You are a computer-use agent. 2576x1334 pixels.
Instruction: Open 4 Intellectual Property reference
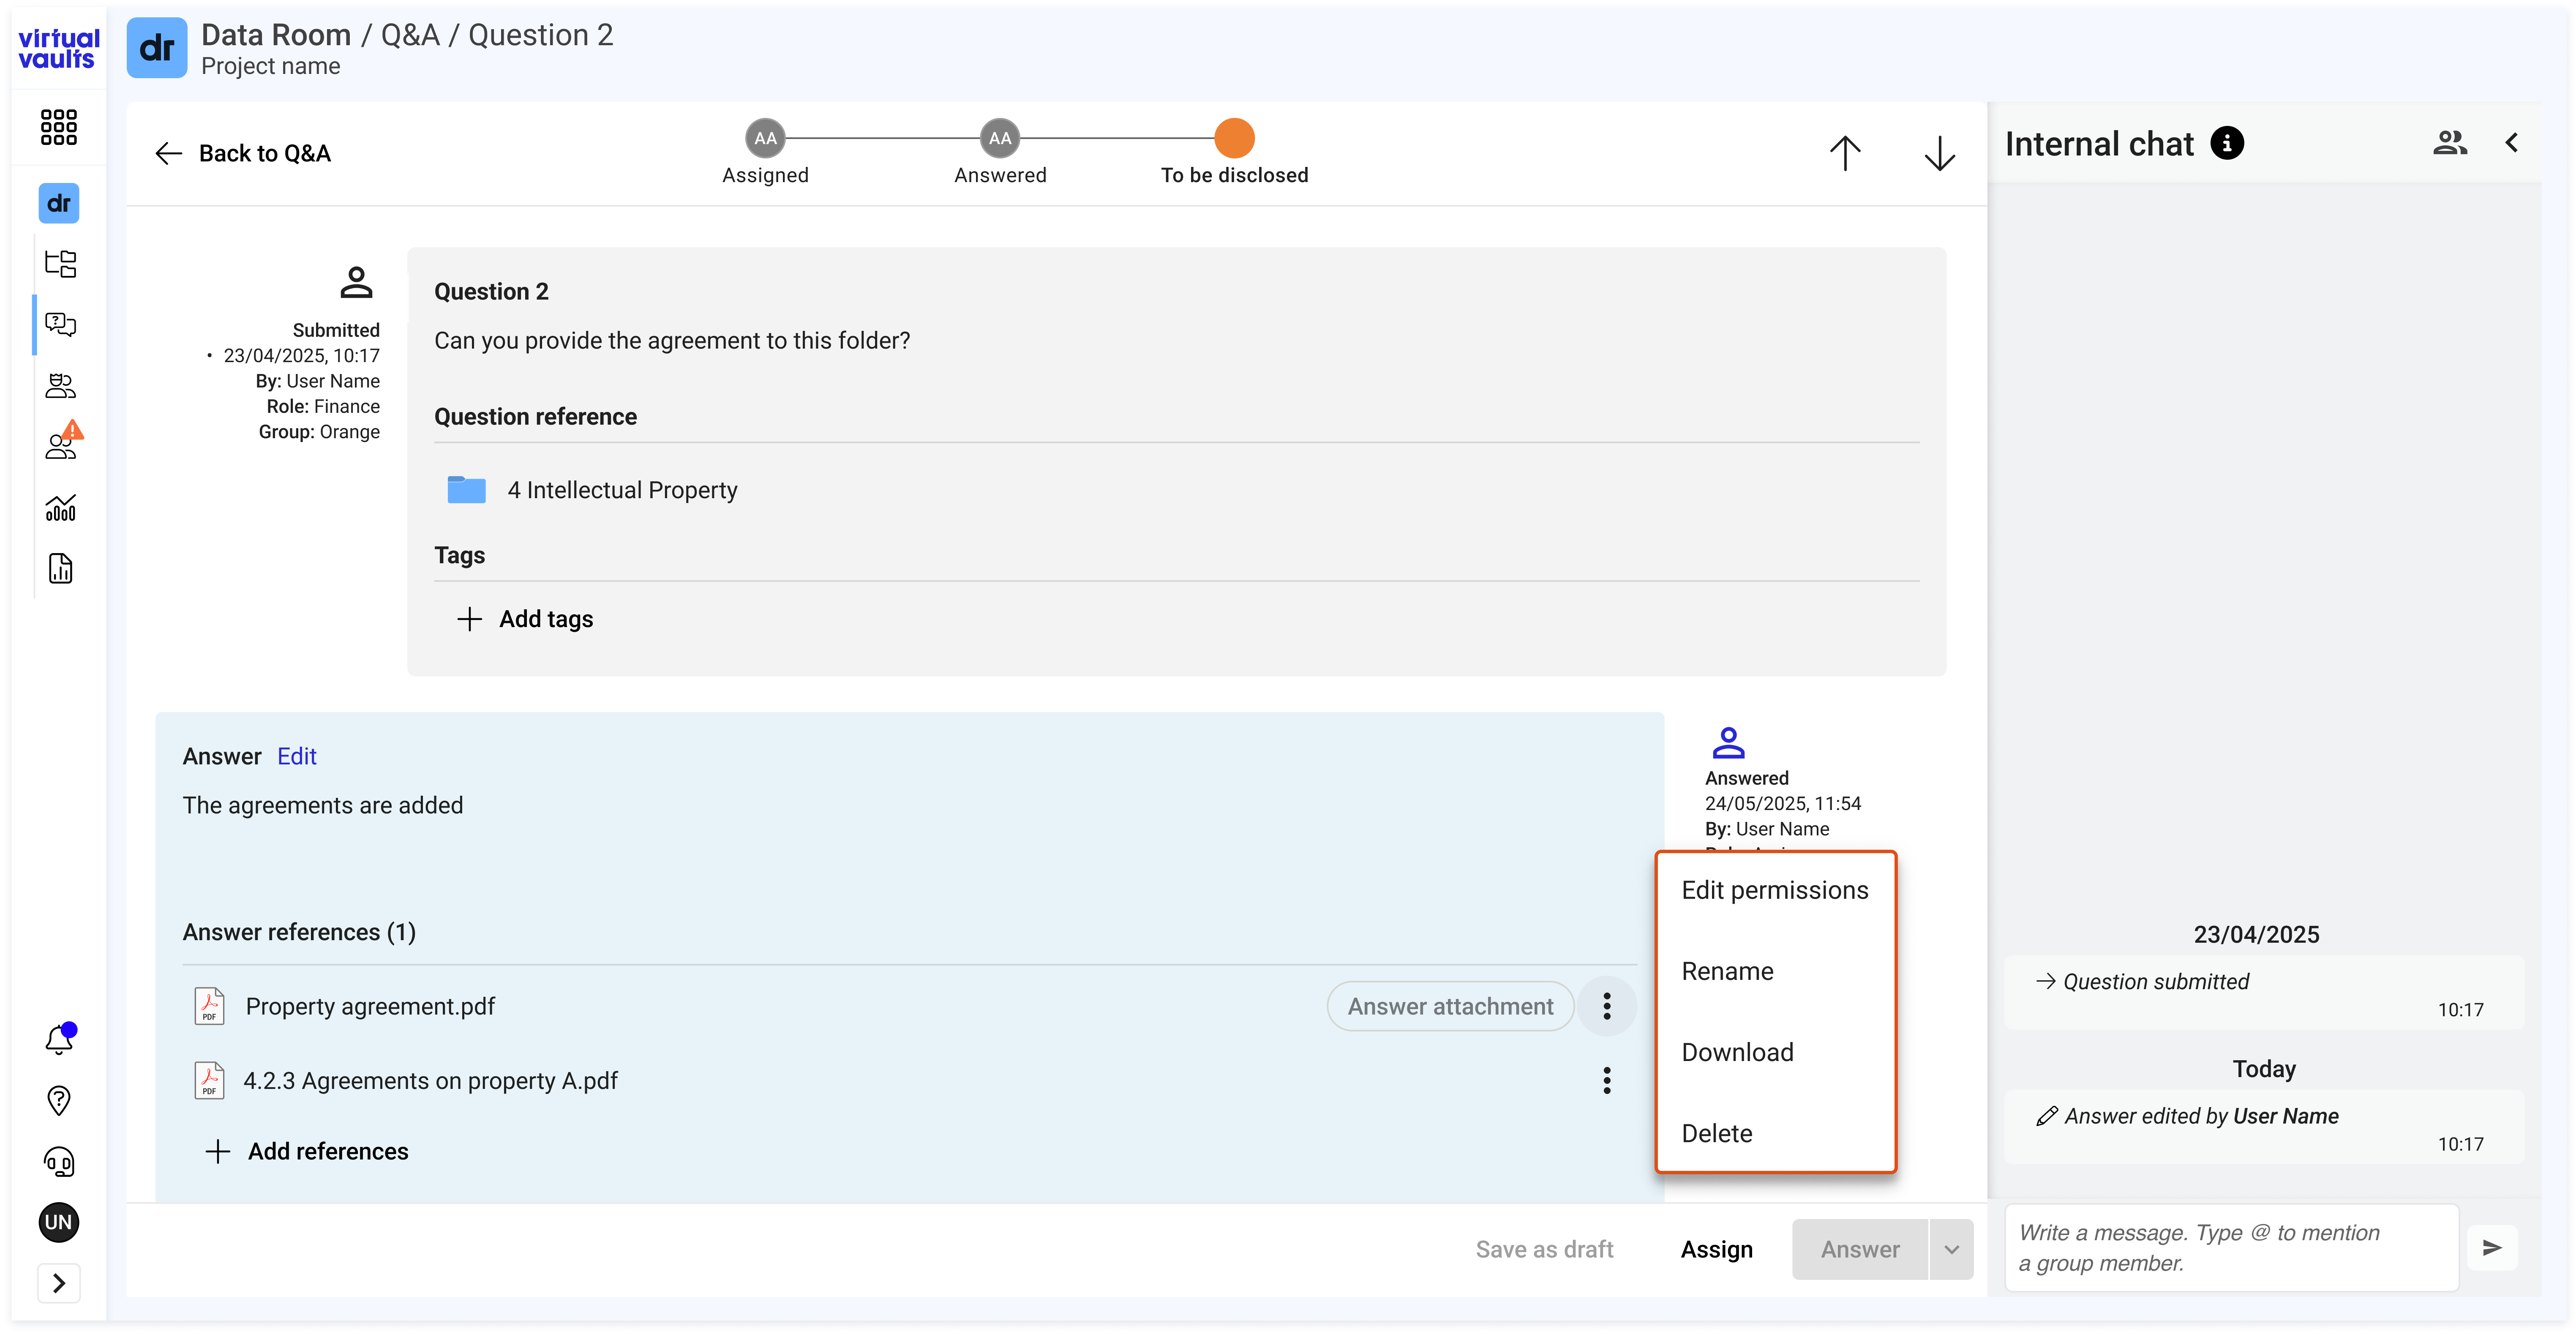(622, 490)
